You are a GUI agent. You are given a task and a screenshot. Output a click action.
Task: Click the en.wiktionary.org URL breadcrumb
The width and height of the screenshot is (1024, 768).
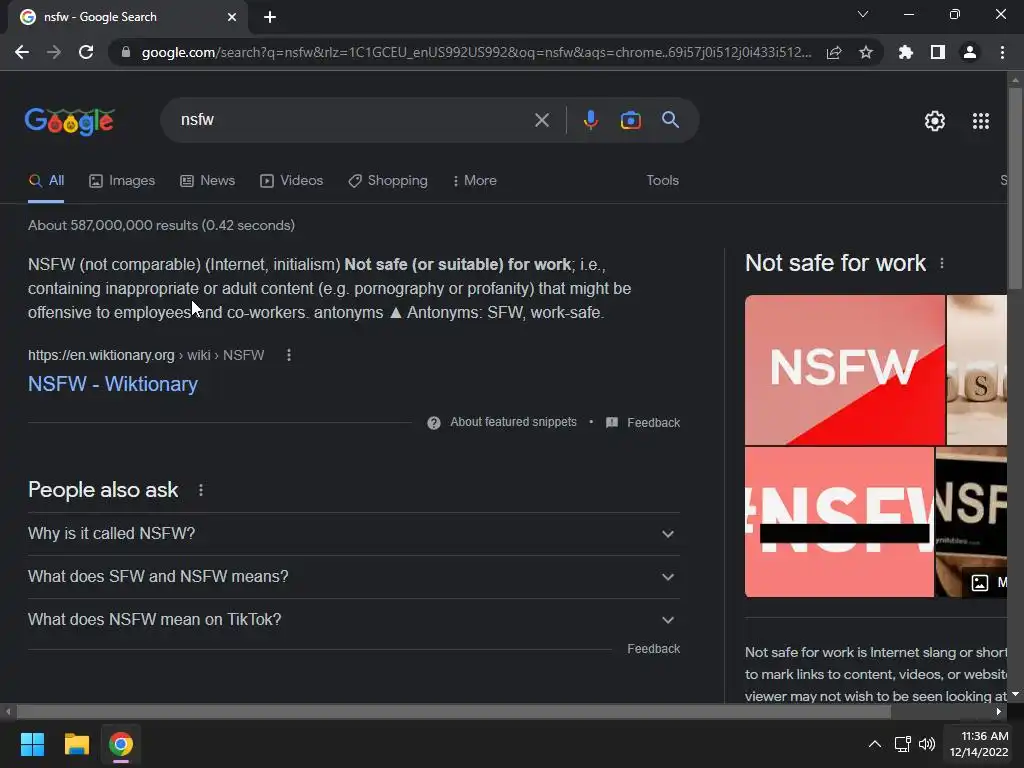click(146, 355)
